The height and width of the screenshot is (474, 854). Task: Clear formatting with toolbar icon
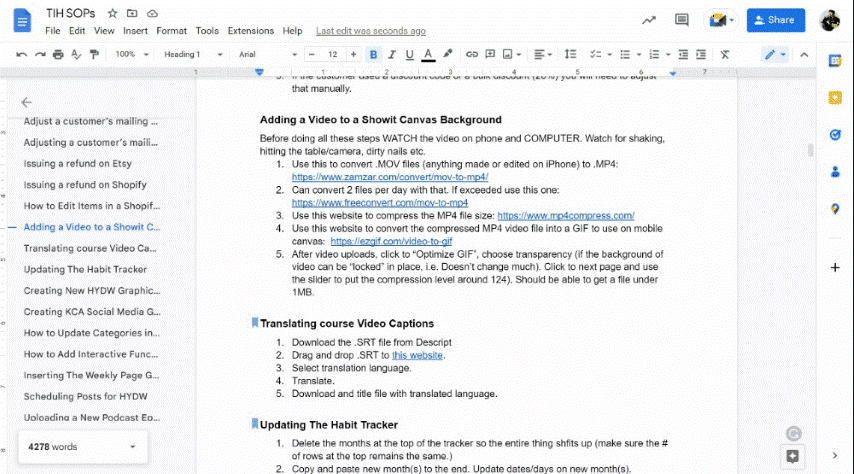click(724, 54)
